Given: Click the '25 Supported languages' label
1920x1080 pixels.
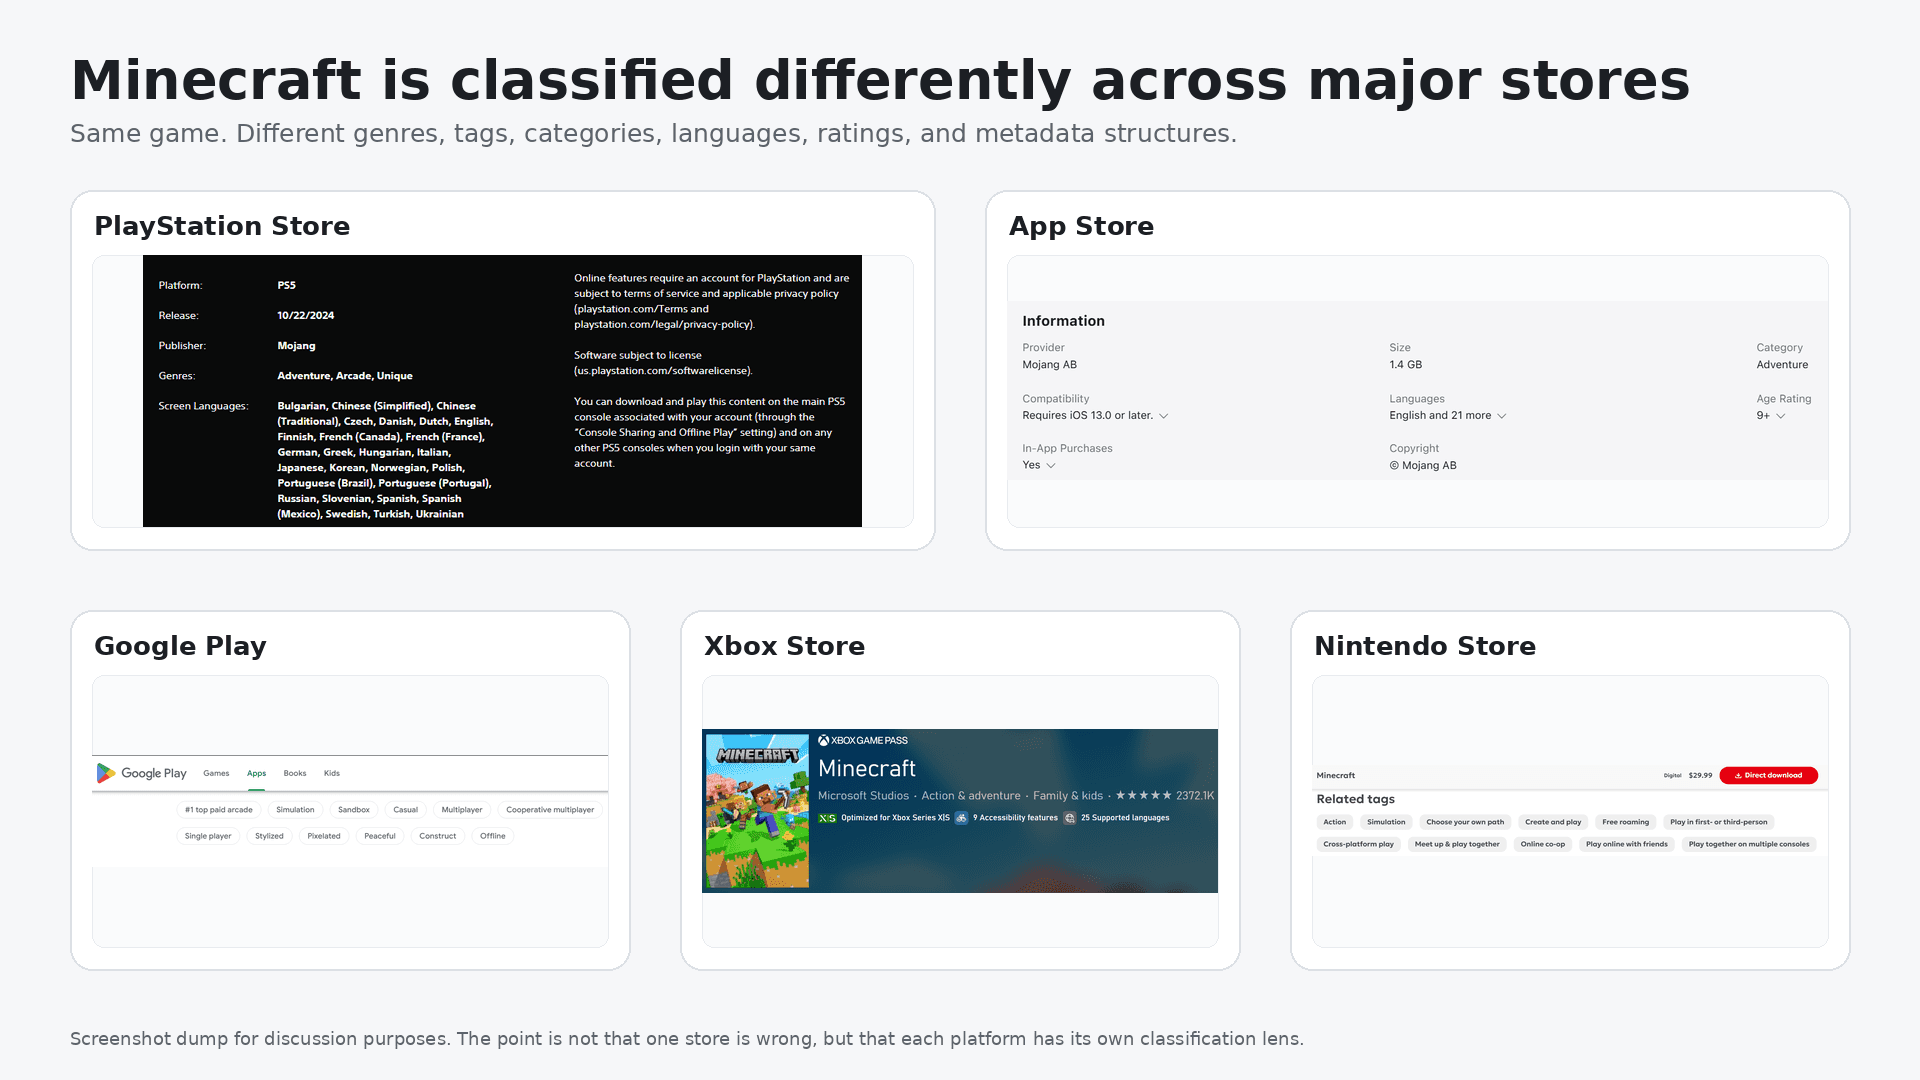Looking at the screenshot, I should pyautogui.click(x=1125, y=818).
